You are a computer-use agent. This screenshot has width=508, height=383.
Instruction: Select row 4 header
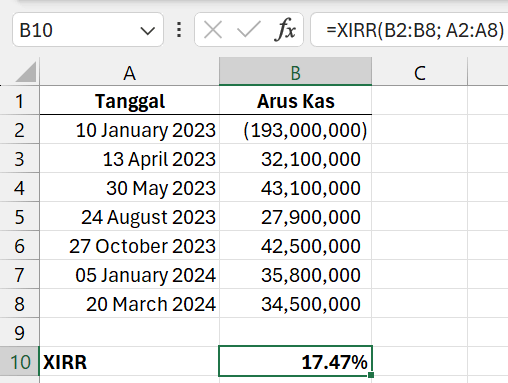pos(20,187)
